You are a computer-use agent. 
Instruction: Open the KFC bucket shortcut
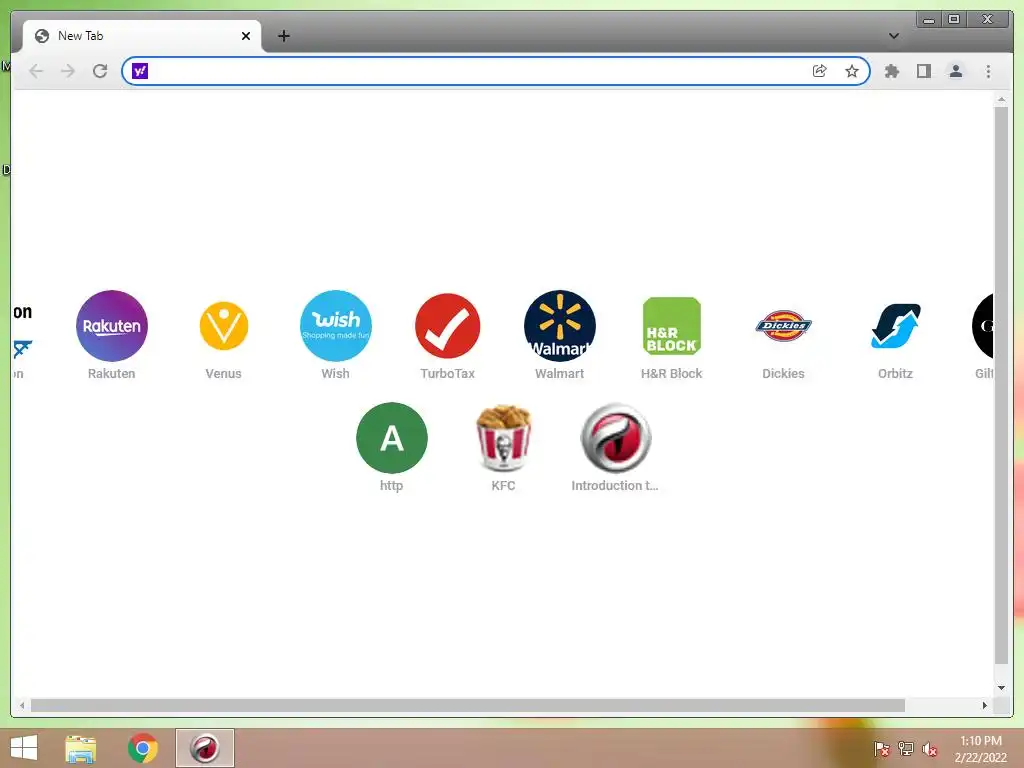(504, 438)
